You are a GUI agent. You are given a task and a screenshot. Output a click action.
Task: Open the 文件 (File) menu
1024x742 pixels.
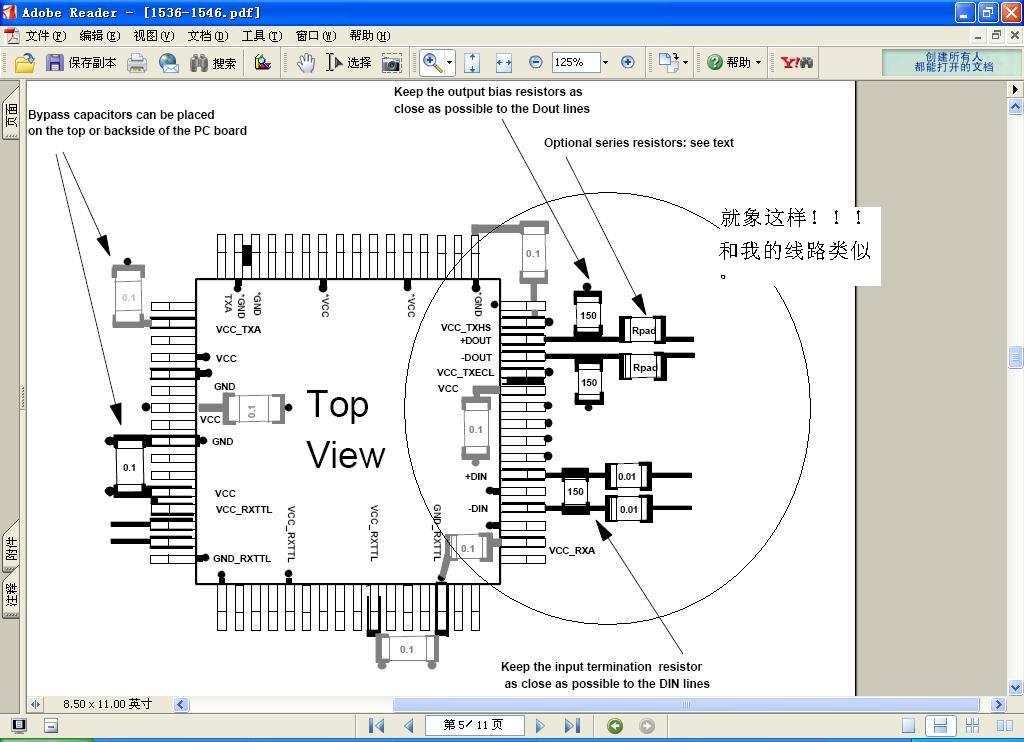[46, 36]
